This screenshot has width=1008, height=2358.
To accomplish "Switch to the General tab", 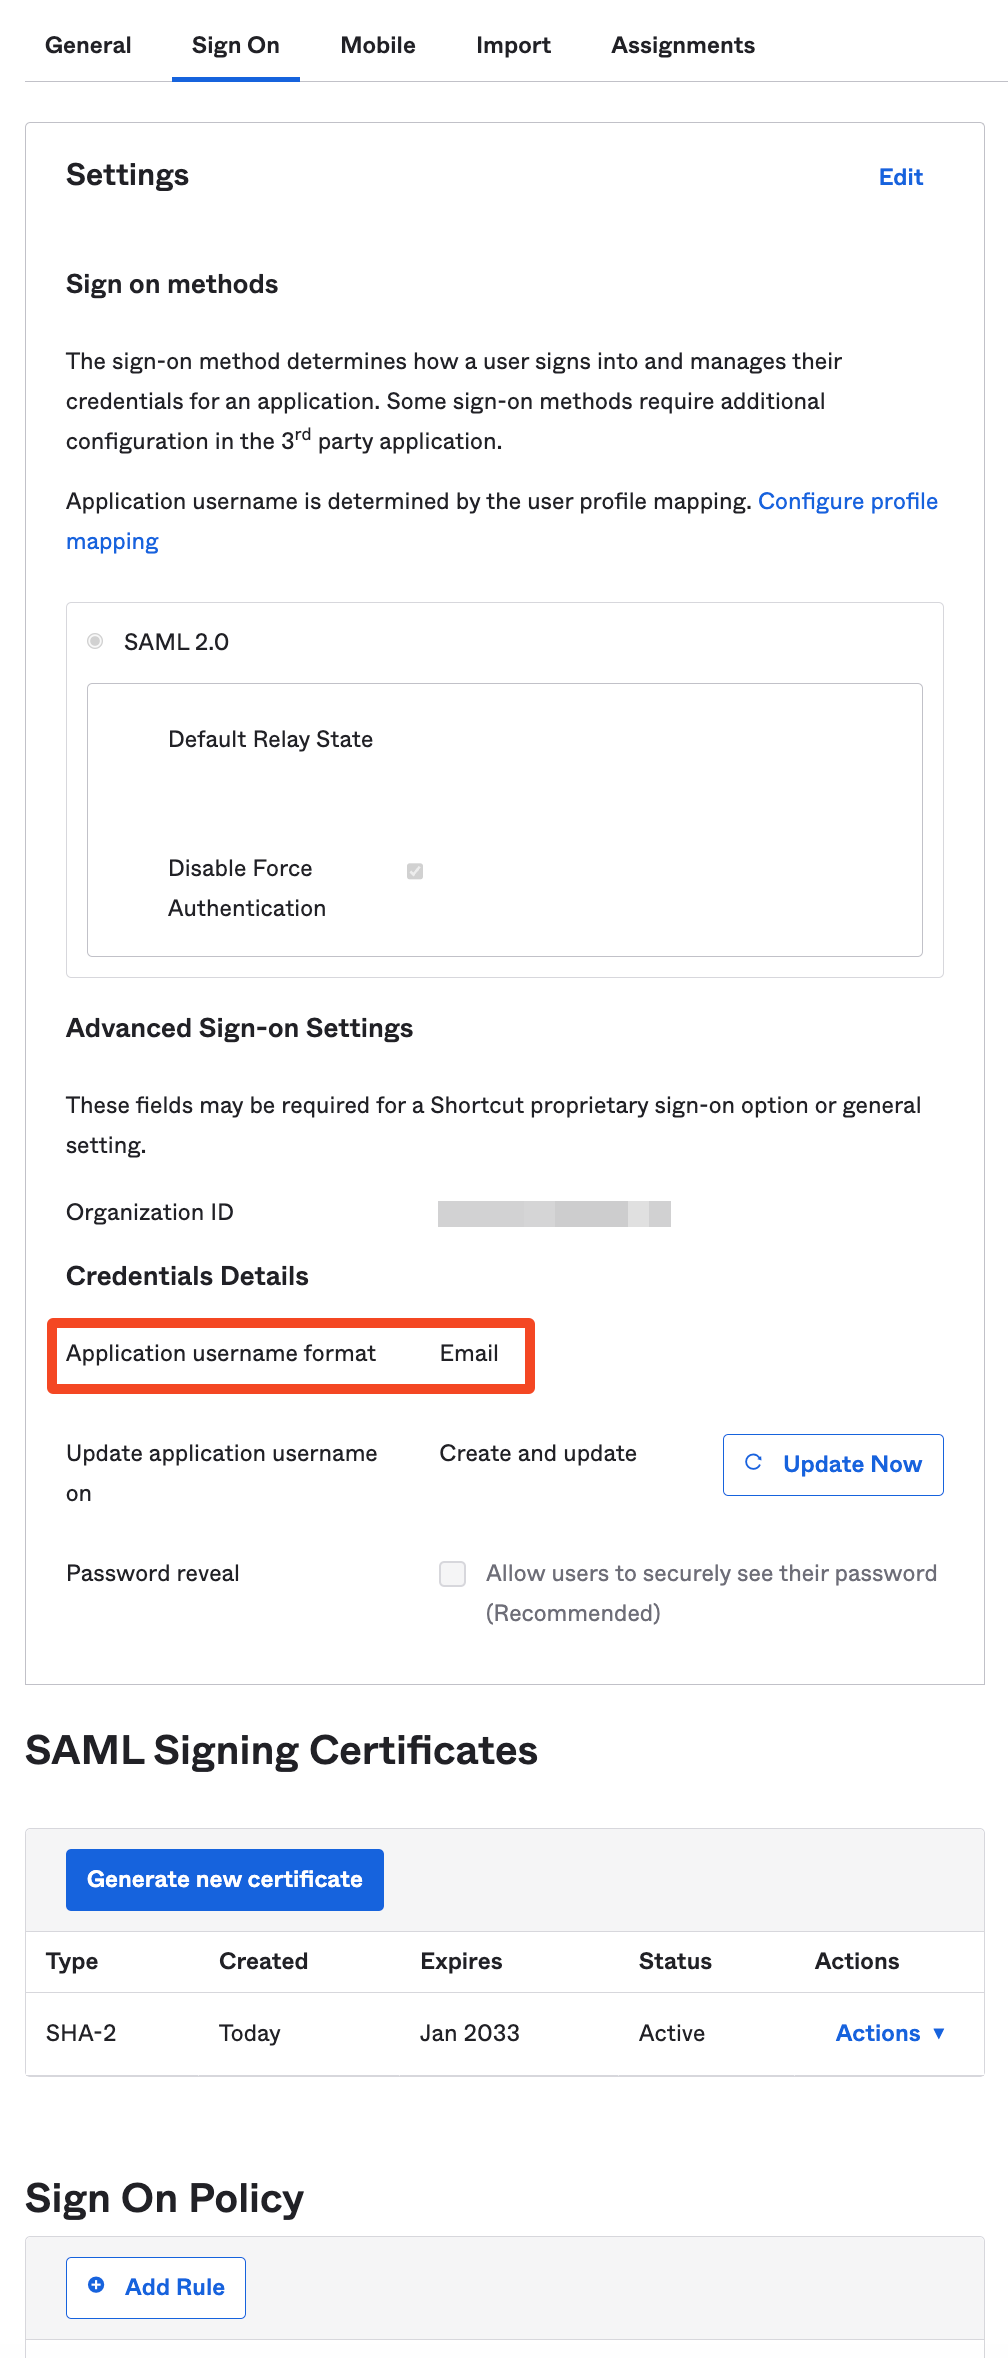I will coord(88,45).
